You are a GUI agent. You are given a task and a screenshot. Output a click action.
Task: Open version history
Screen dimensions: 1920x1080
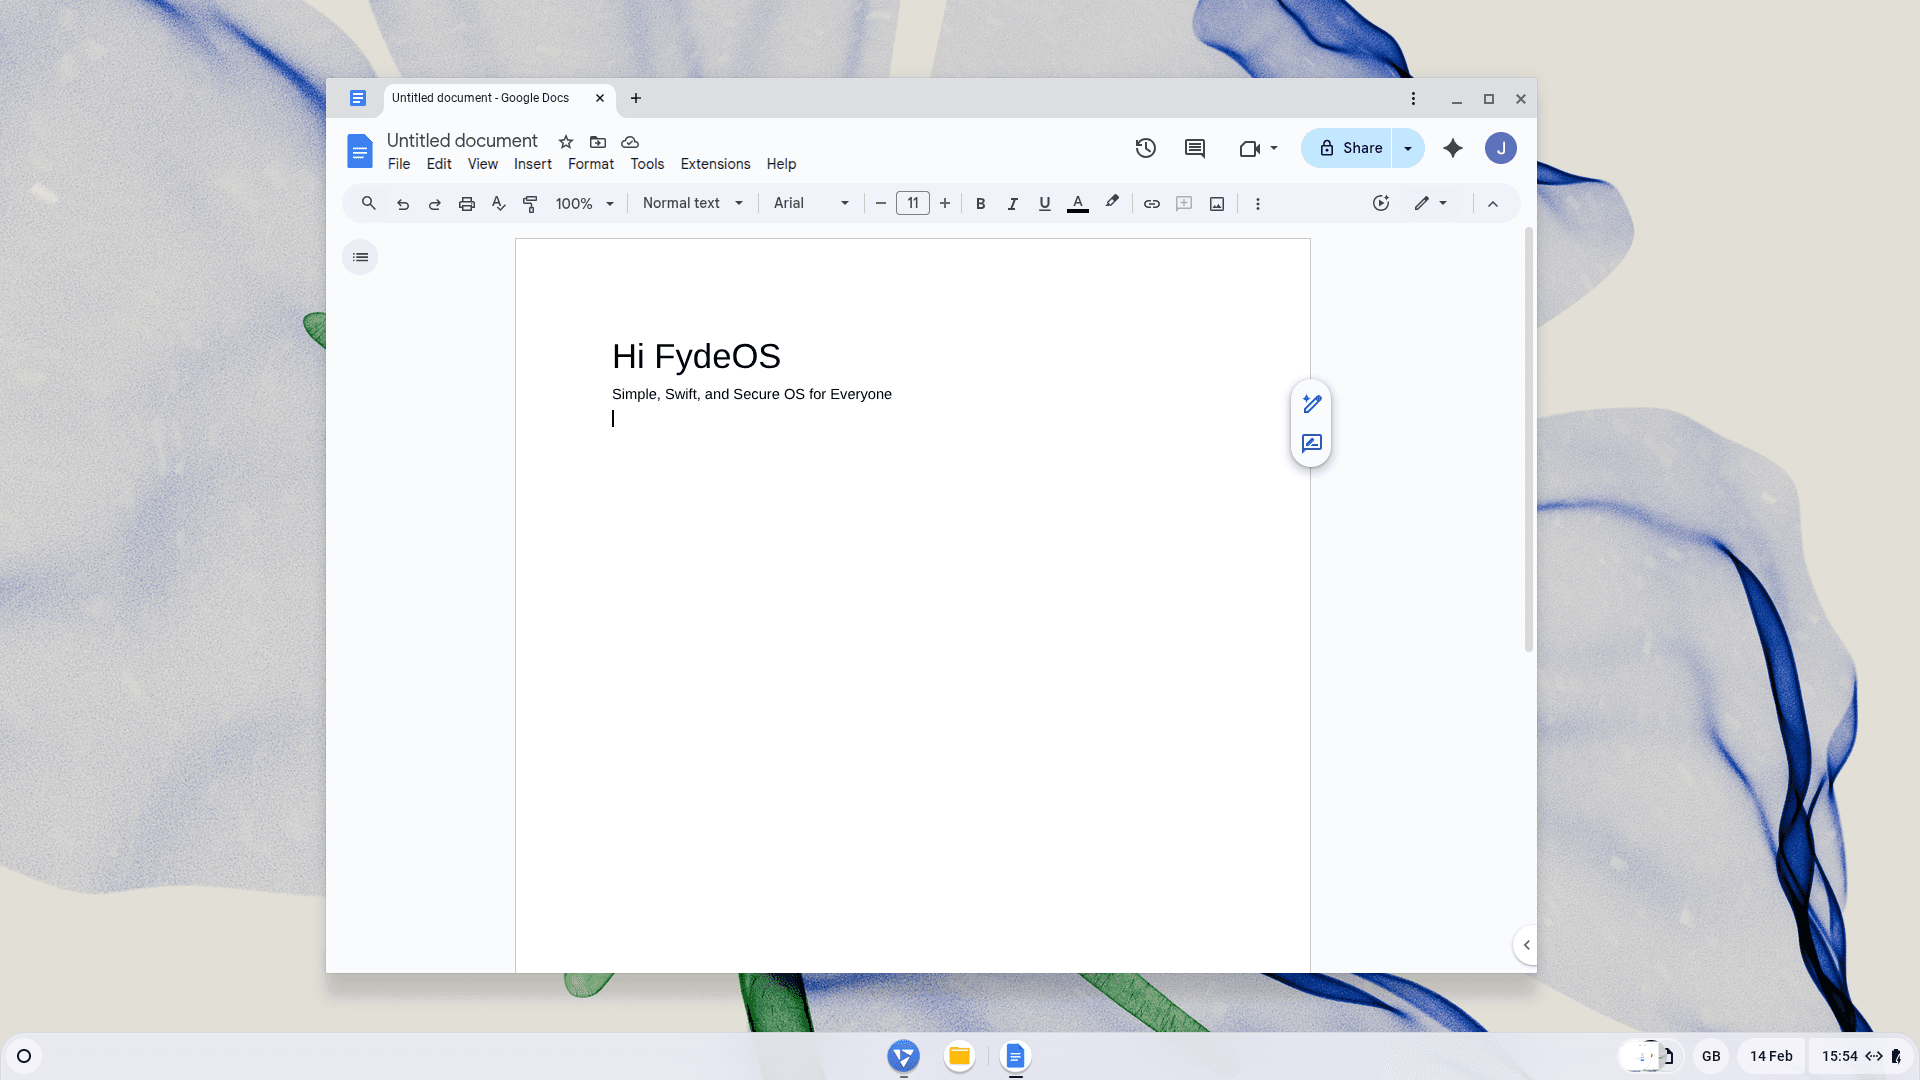(x=1145, y=148)
